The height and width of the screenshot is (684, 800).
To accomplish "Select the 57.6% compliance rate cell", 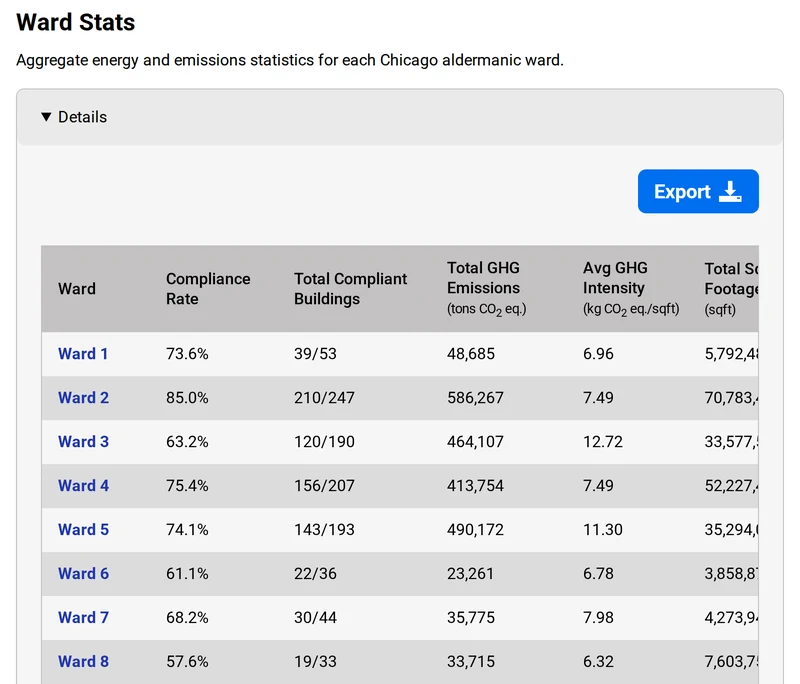I will click(x=187, y=661).
